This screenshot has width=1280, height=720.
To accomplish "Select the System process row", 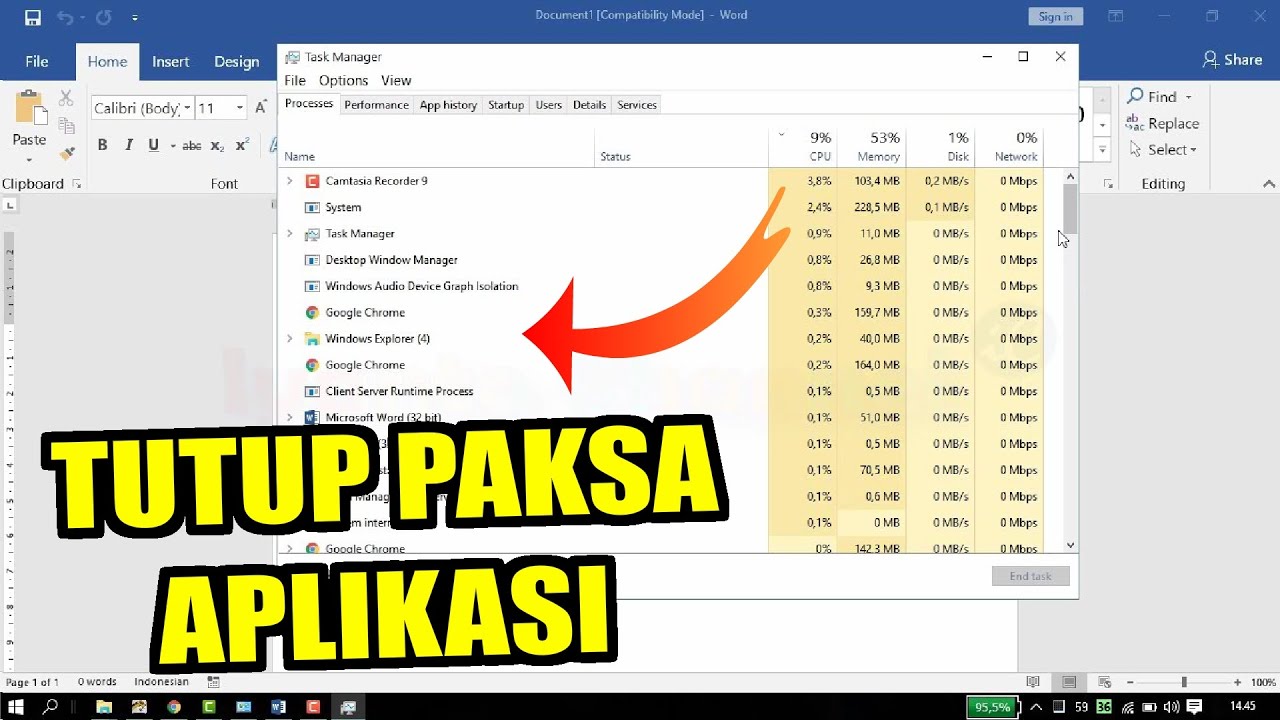I will point(662,207).
